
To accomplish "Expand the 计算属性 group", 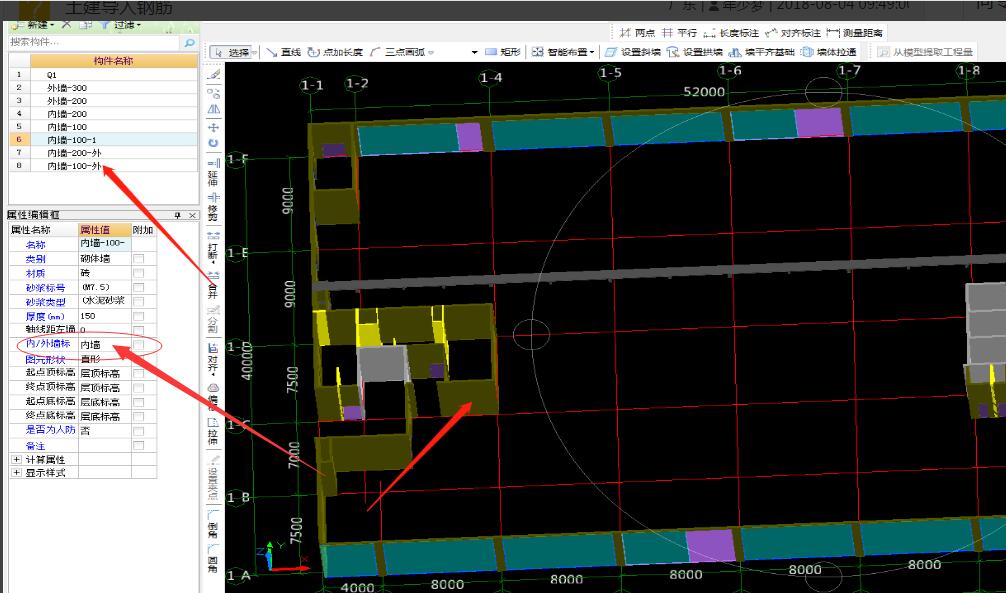I will pos(17,460).
